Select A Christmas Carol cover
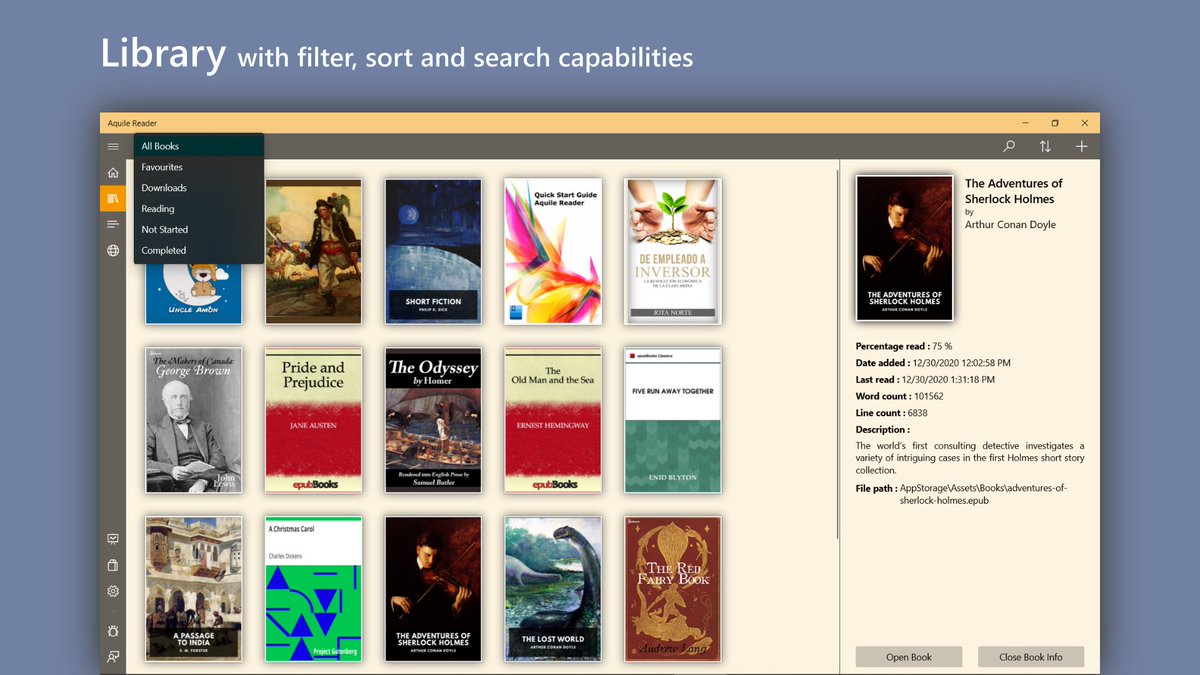 click(x=314, y=589)
